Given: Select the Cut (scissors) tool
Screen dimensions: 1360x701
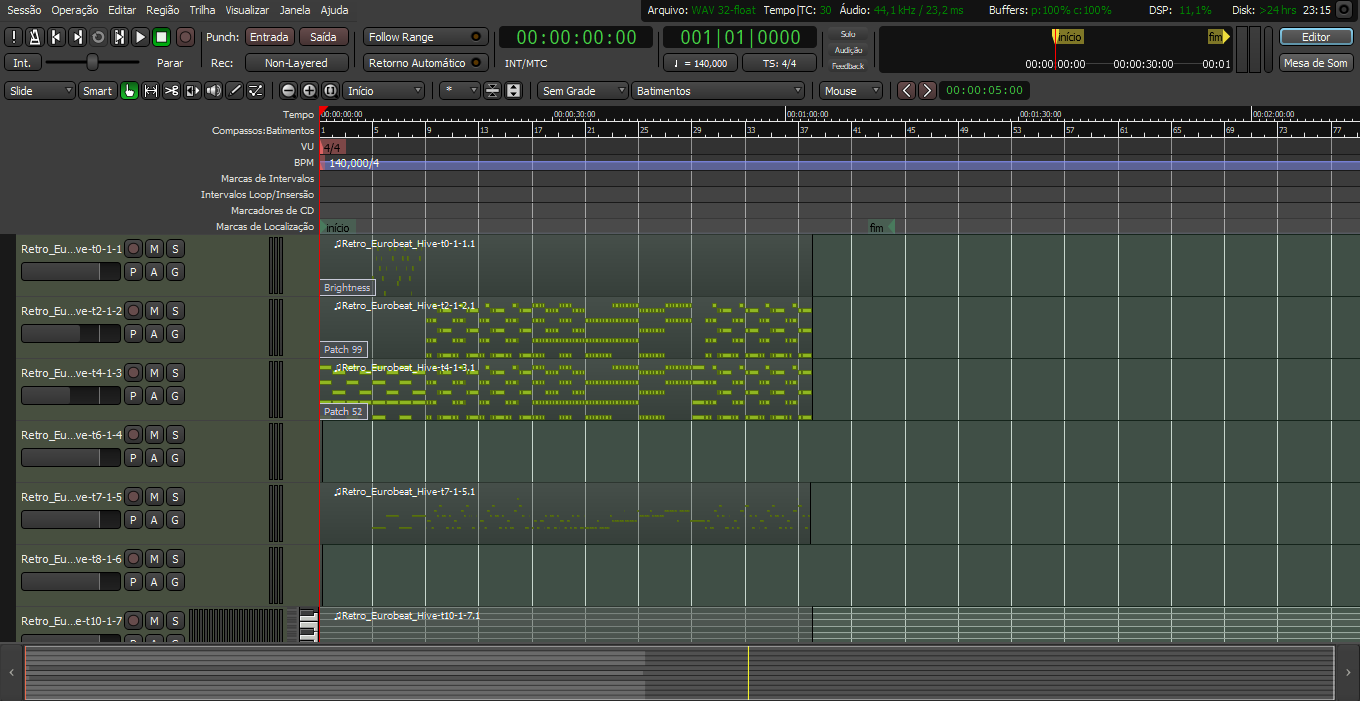Looking at the screenshot, I should (171, 90).
